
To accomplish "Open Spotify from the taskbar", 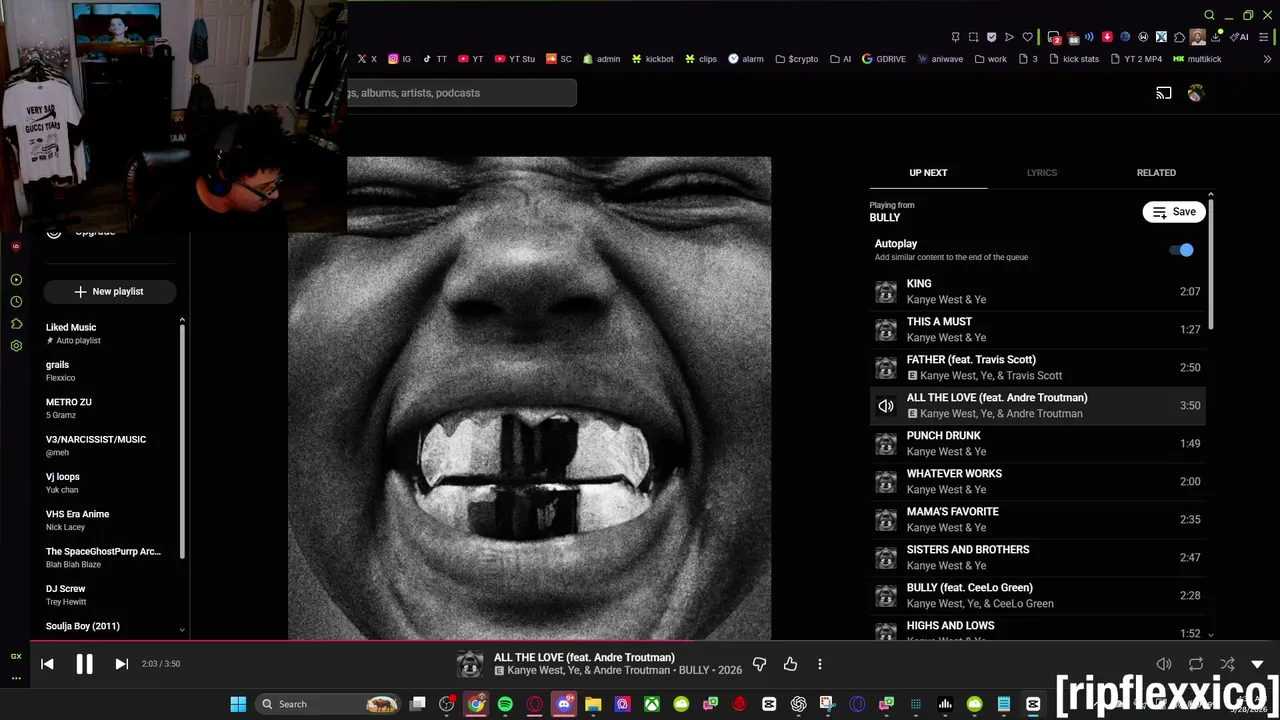I will point(505,704).
